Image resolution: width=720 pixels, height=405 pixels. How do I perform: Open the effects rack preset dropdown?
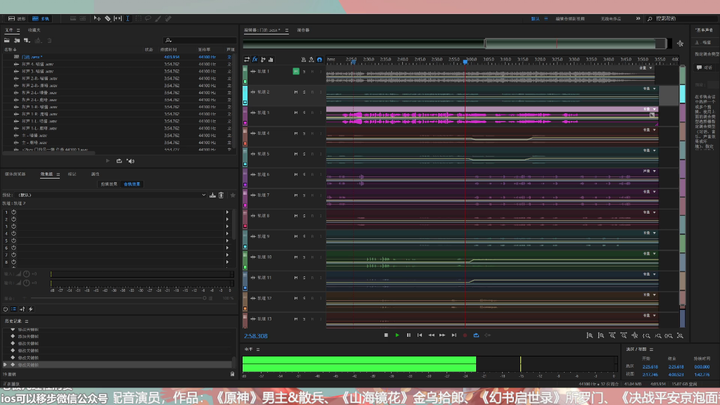(x=203, y=195)
